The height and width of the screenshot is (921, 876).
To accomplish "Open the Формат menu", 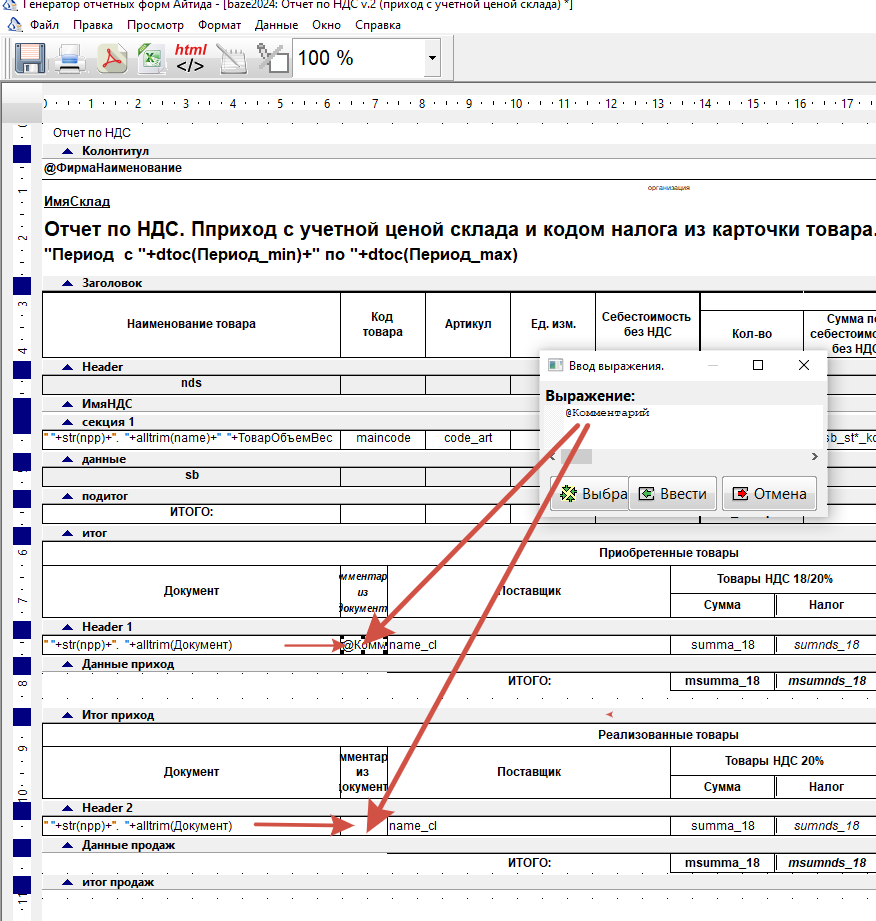I will [219, 25].
